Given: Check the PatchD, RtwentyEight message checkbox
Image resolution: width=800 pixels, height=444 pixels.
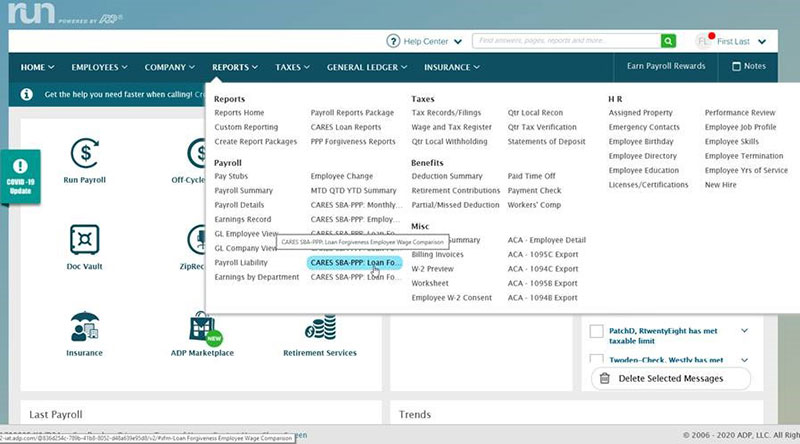Looking at the screenshot, I should point(596,331).
